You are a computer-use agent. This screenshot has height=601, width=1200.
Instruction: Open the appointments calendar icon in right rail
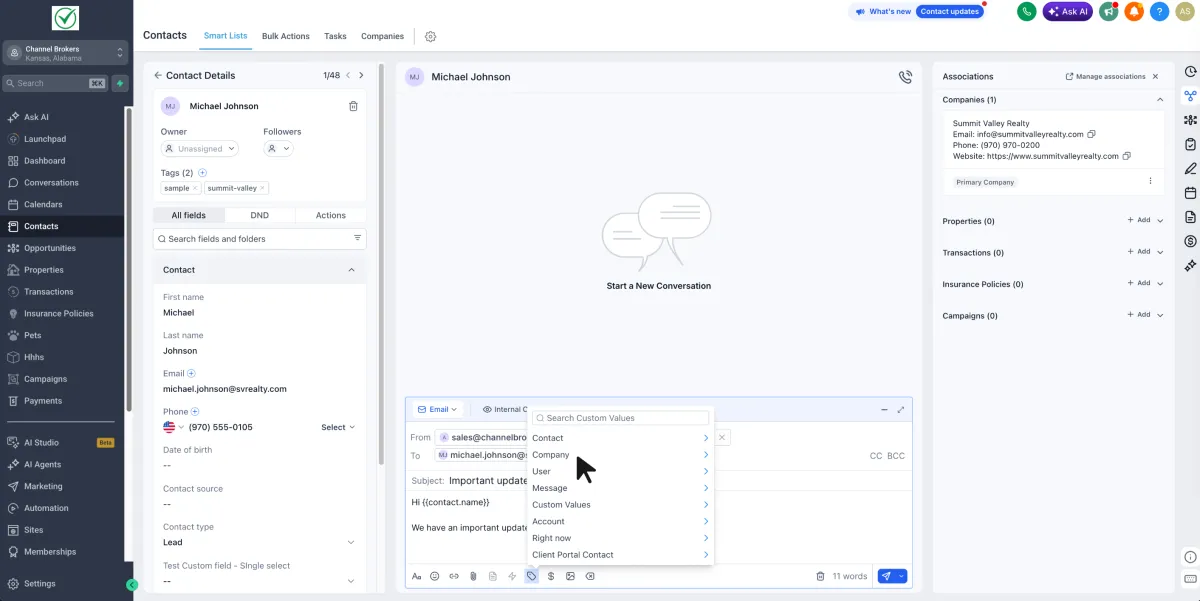click(1190, 193)
